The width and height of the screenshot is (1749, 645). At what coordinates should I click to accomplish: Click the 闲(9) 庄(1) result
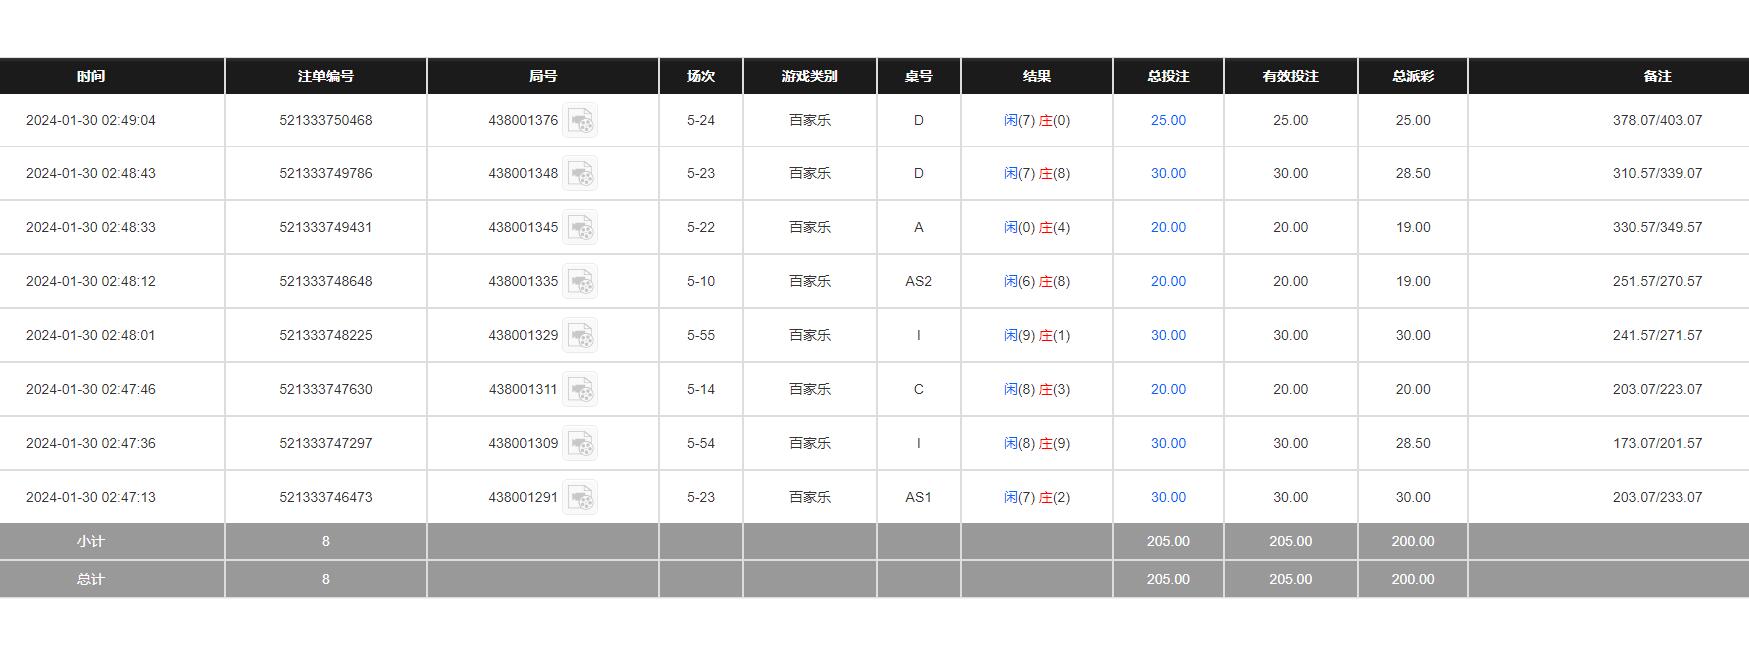[x=1036, y=335]
